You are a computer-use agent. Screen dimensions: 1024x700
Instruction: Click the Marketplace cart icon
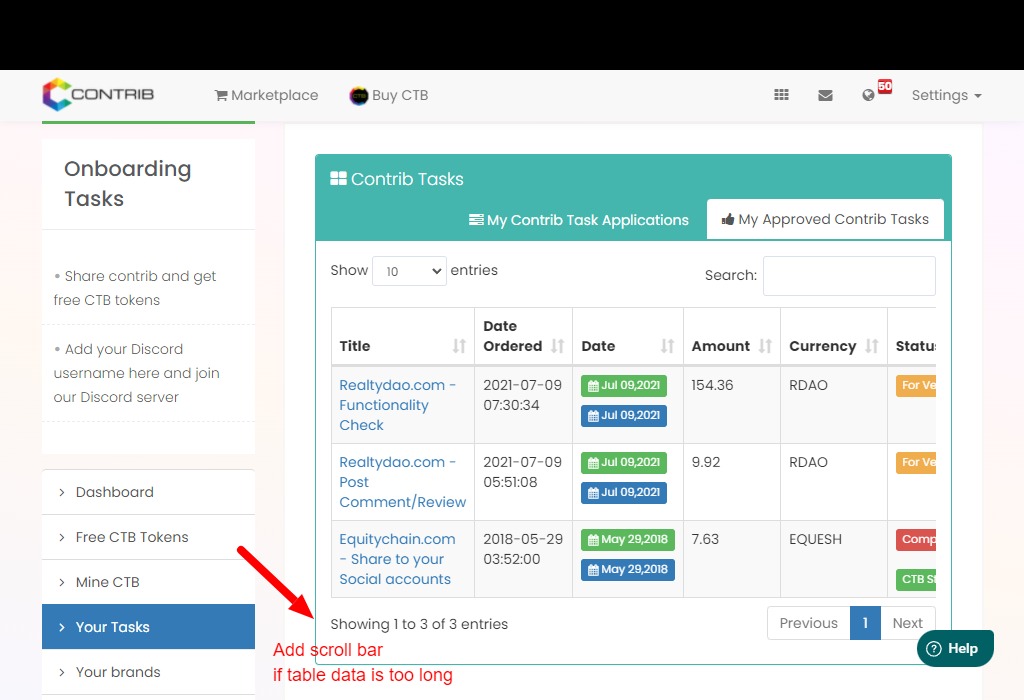[221, 95]
